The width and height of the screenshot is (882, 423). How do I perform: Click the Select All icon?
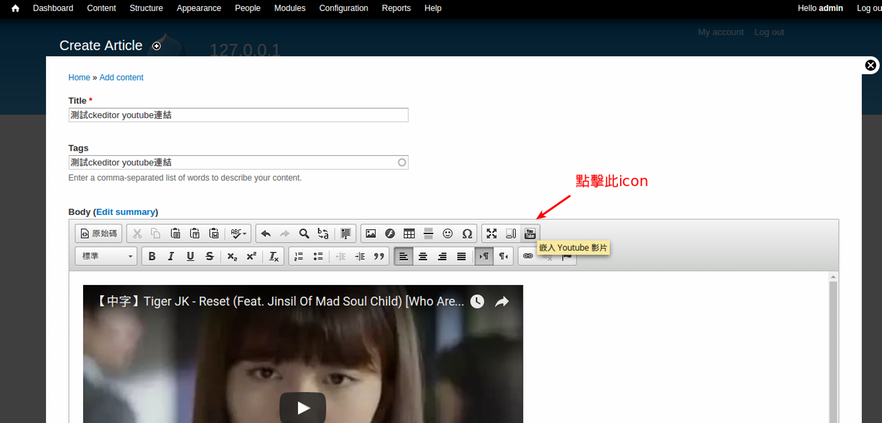345,233
